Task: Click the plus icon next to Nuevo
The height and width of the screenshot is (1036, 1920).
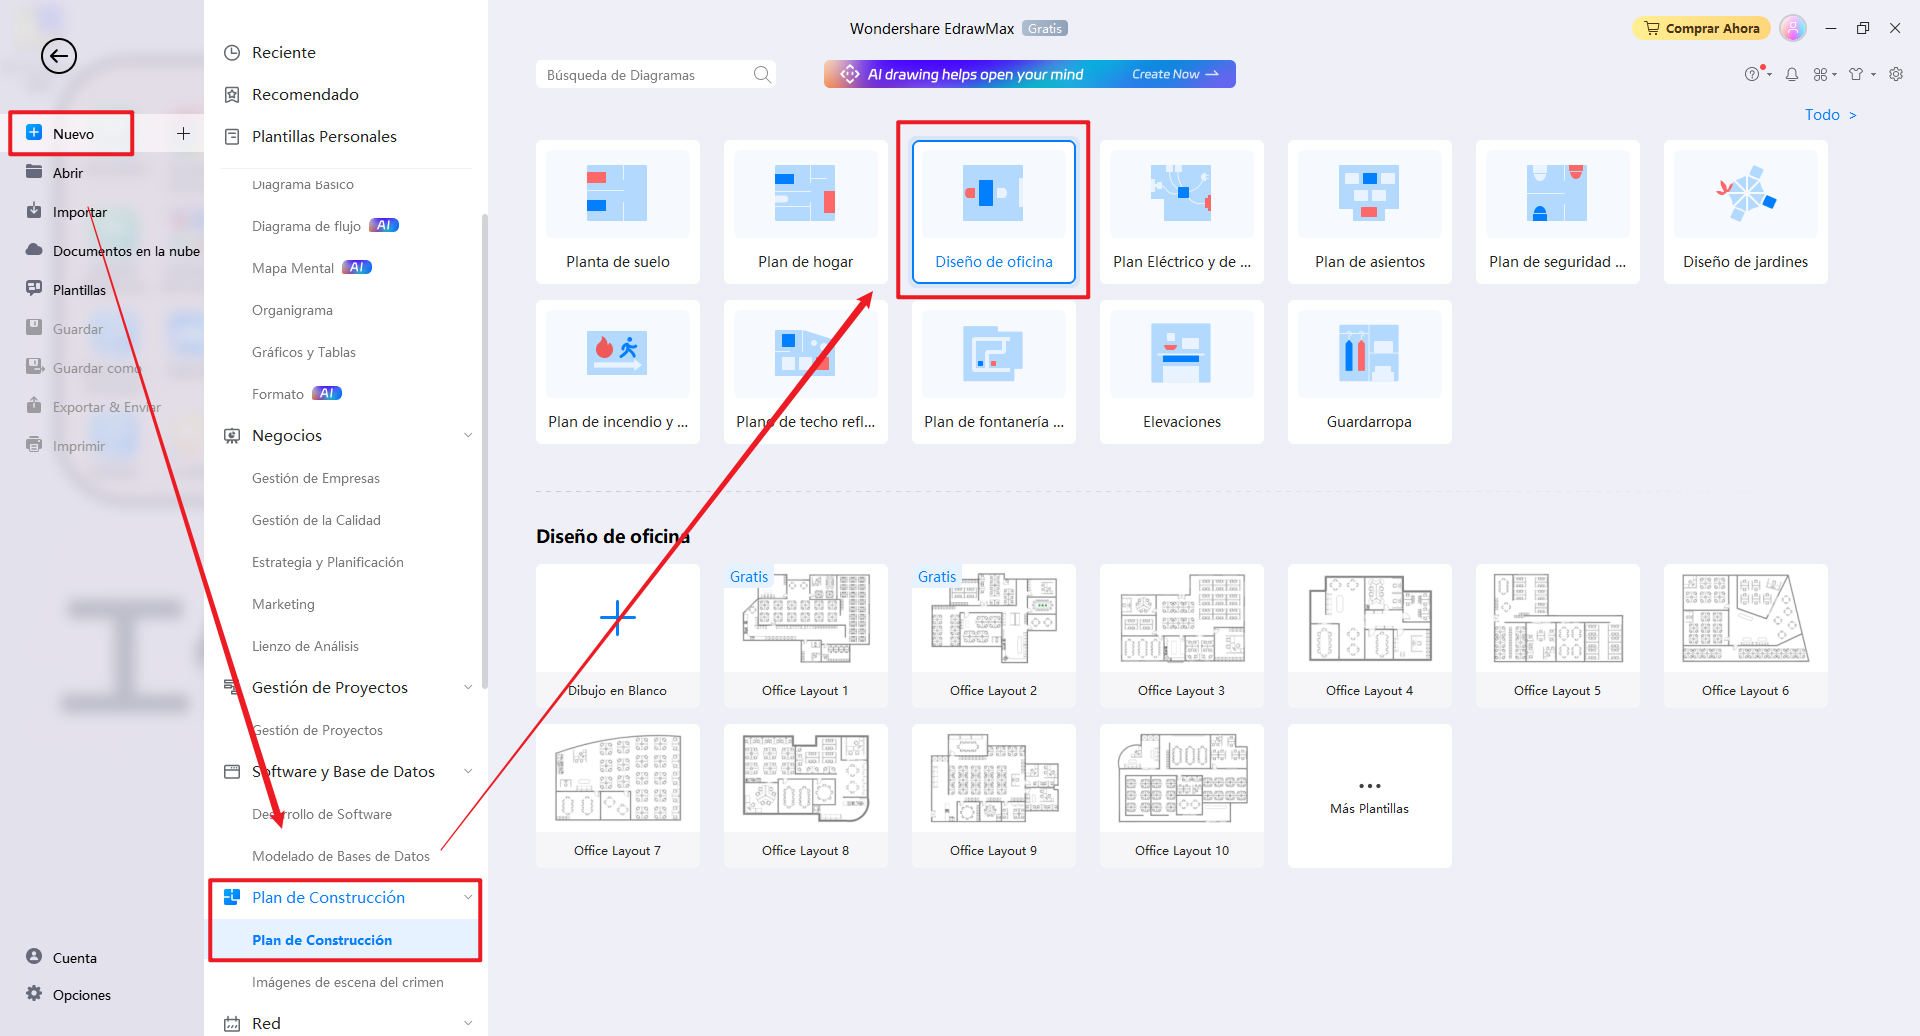Action: point(183,134)
